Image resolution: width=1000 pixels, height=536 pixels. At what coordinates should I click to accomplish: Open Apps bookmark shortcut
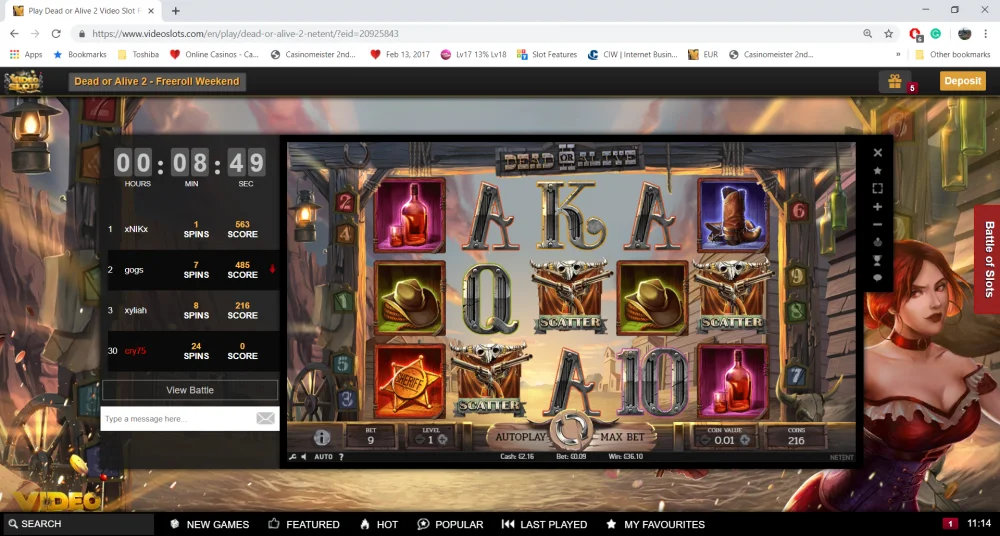point(26,54)
